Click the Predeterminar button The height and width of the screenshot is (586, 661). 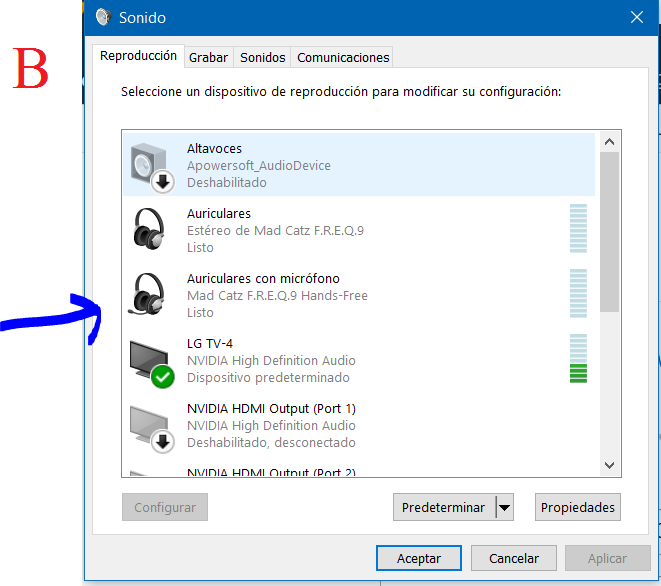pos(443,507)
